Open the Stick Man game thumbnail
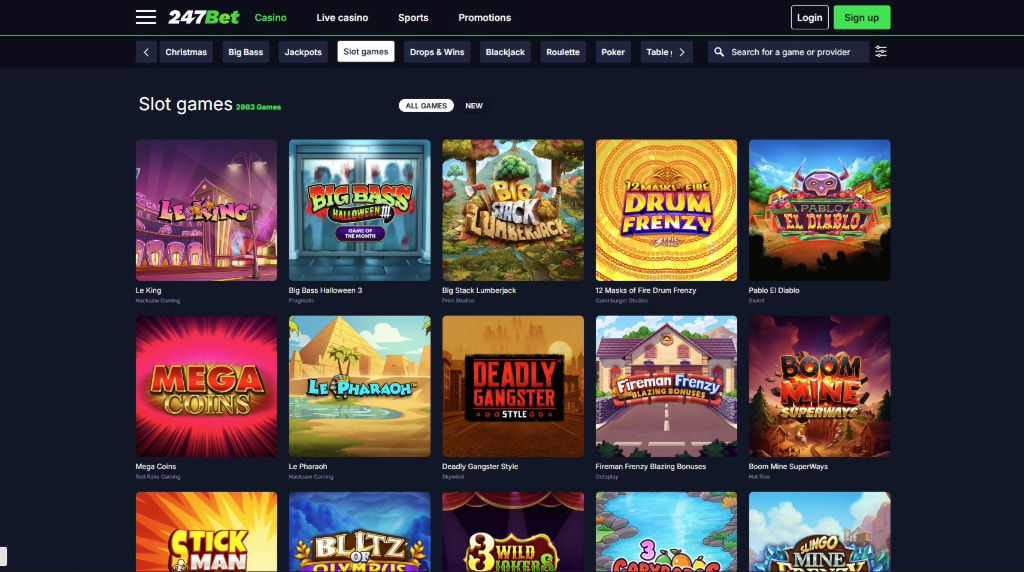Viewport: 1024px width, 572px height. point(206,532)
